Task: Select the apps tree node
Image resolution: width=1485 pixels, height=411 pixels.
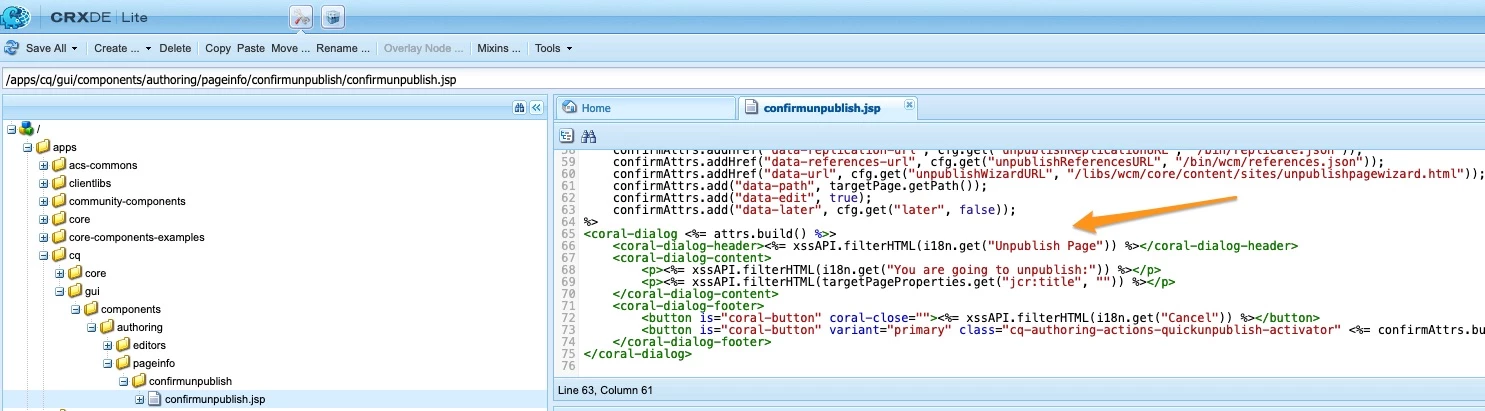Action: tap(64, 147)
